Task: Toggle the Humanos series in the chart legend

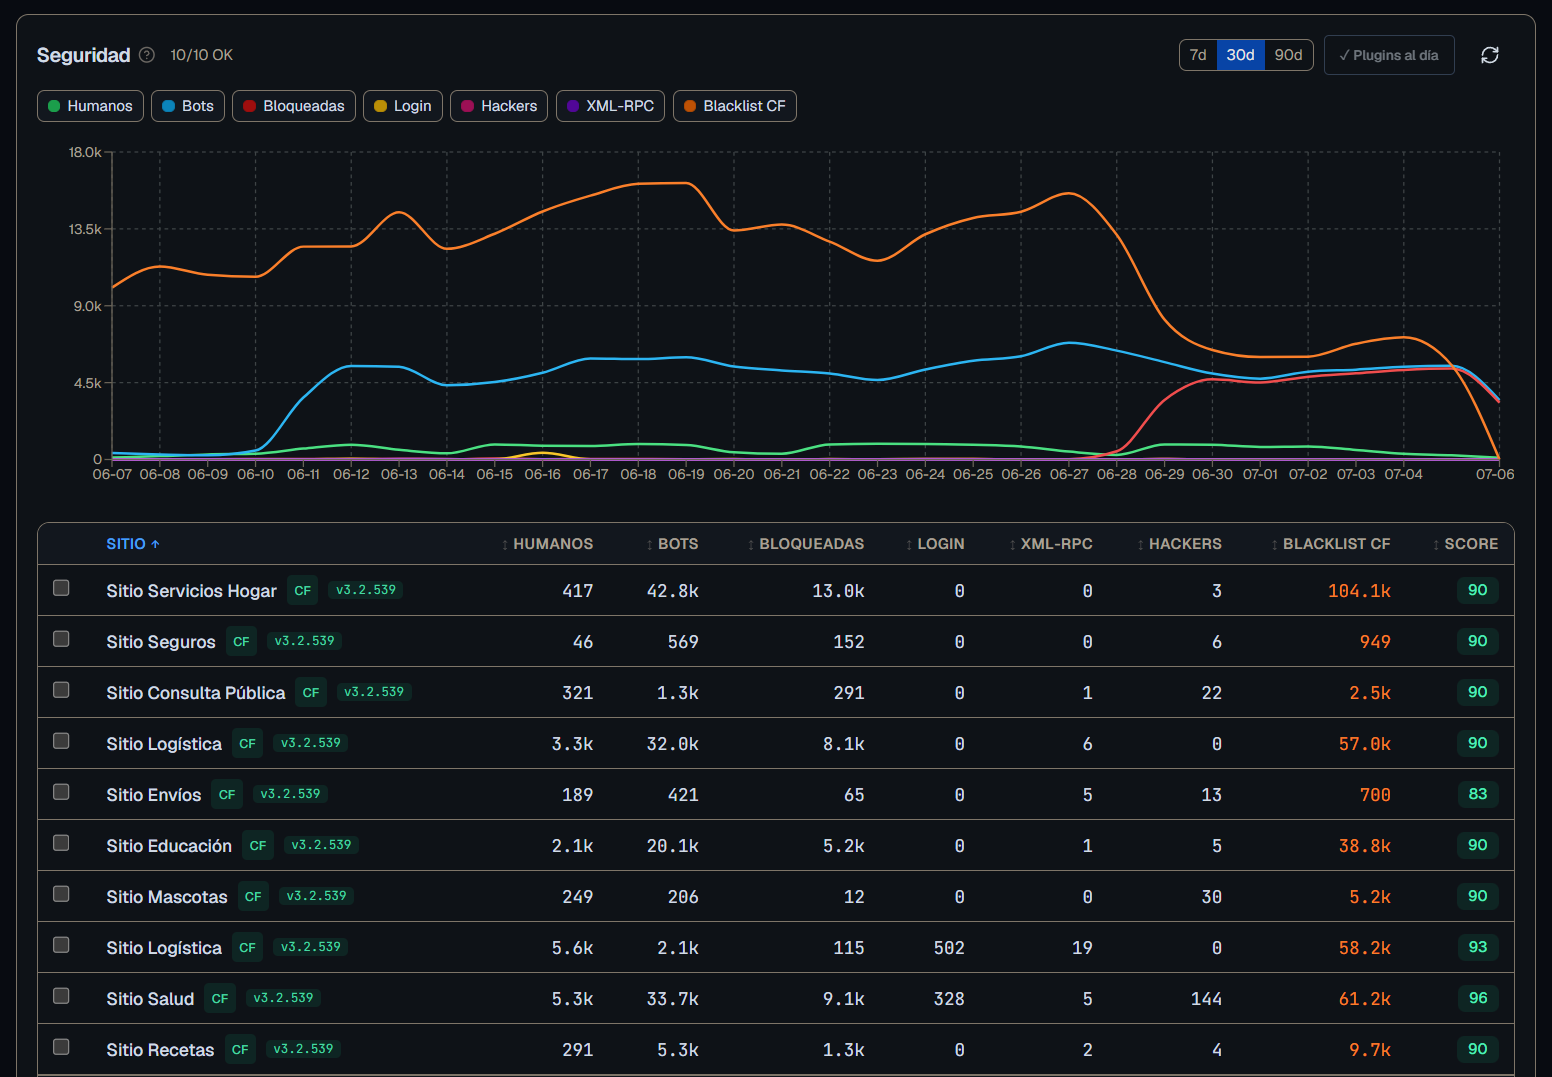Action: click(x=91, y=106)
